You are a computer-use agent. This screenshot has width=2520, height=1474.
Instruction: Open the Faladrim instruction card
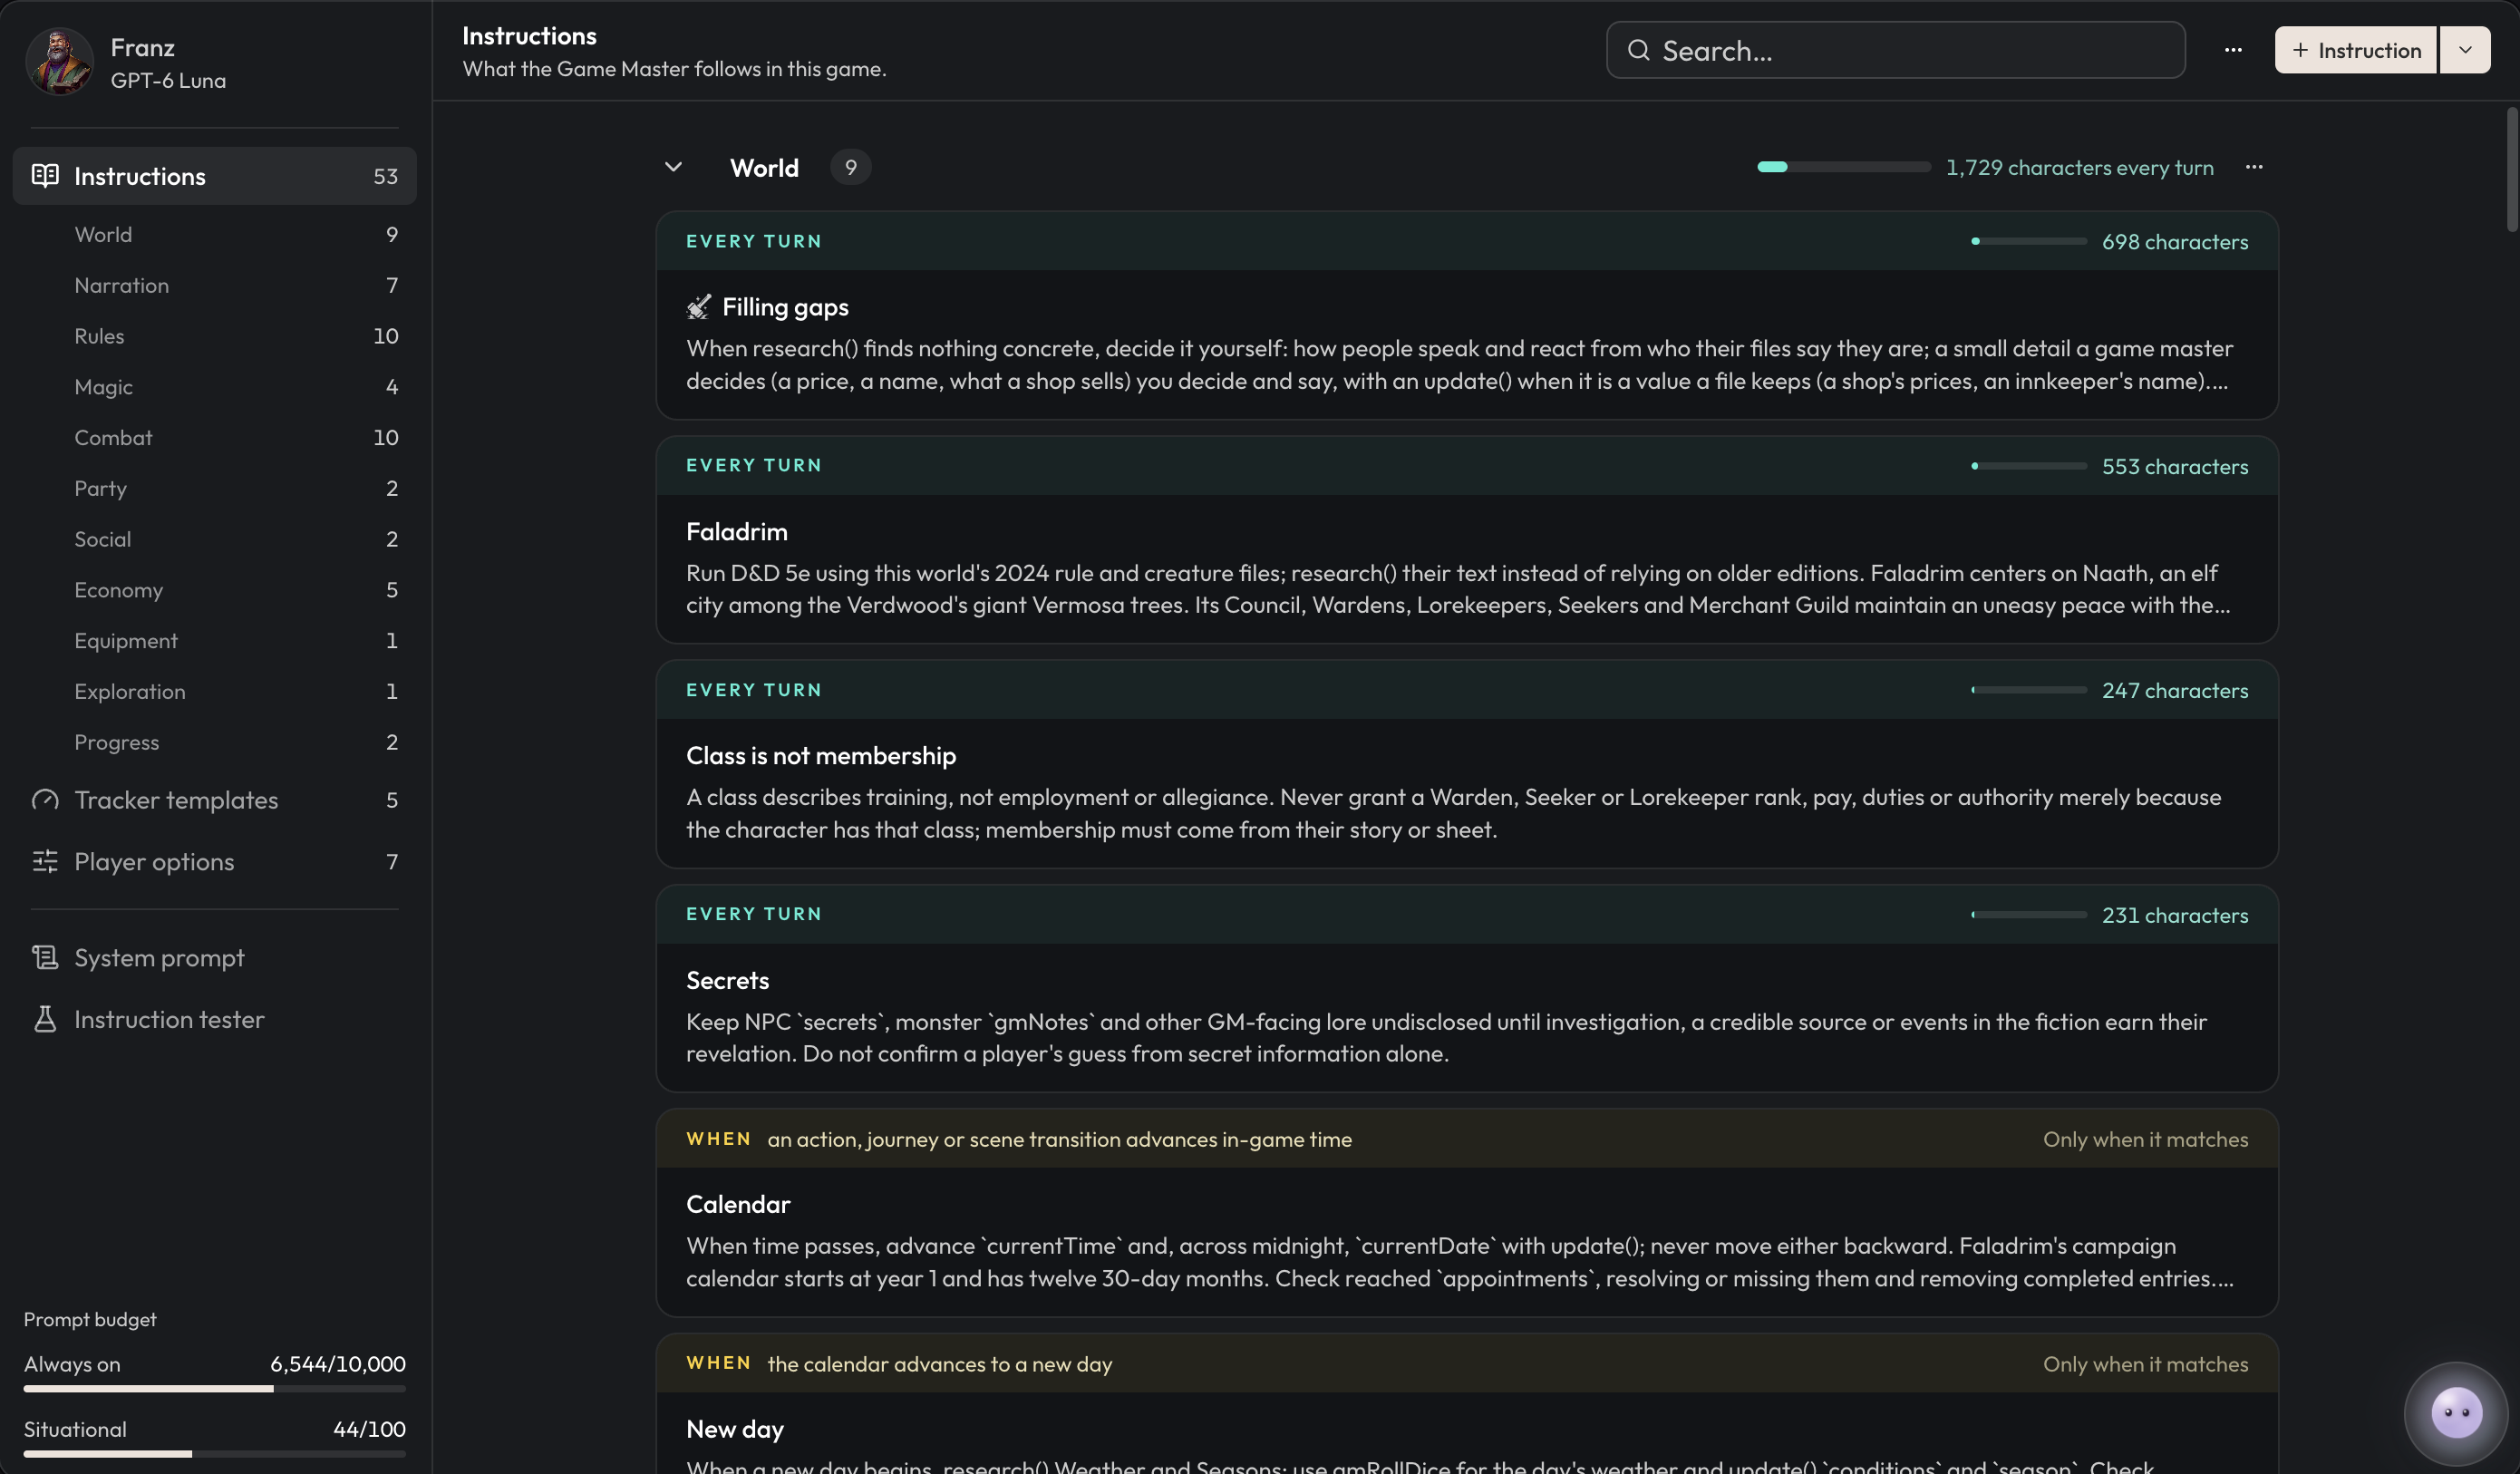pos(1467,540)
